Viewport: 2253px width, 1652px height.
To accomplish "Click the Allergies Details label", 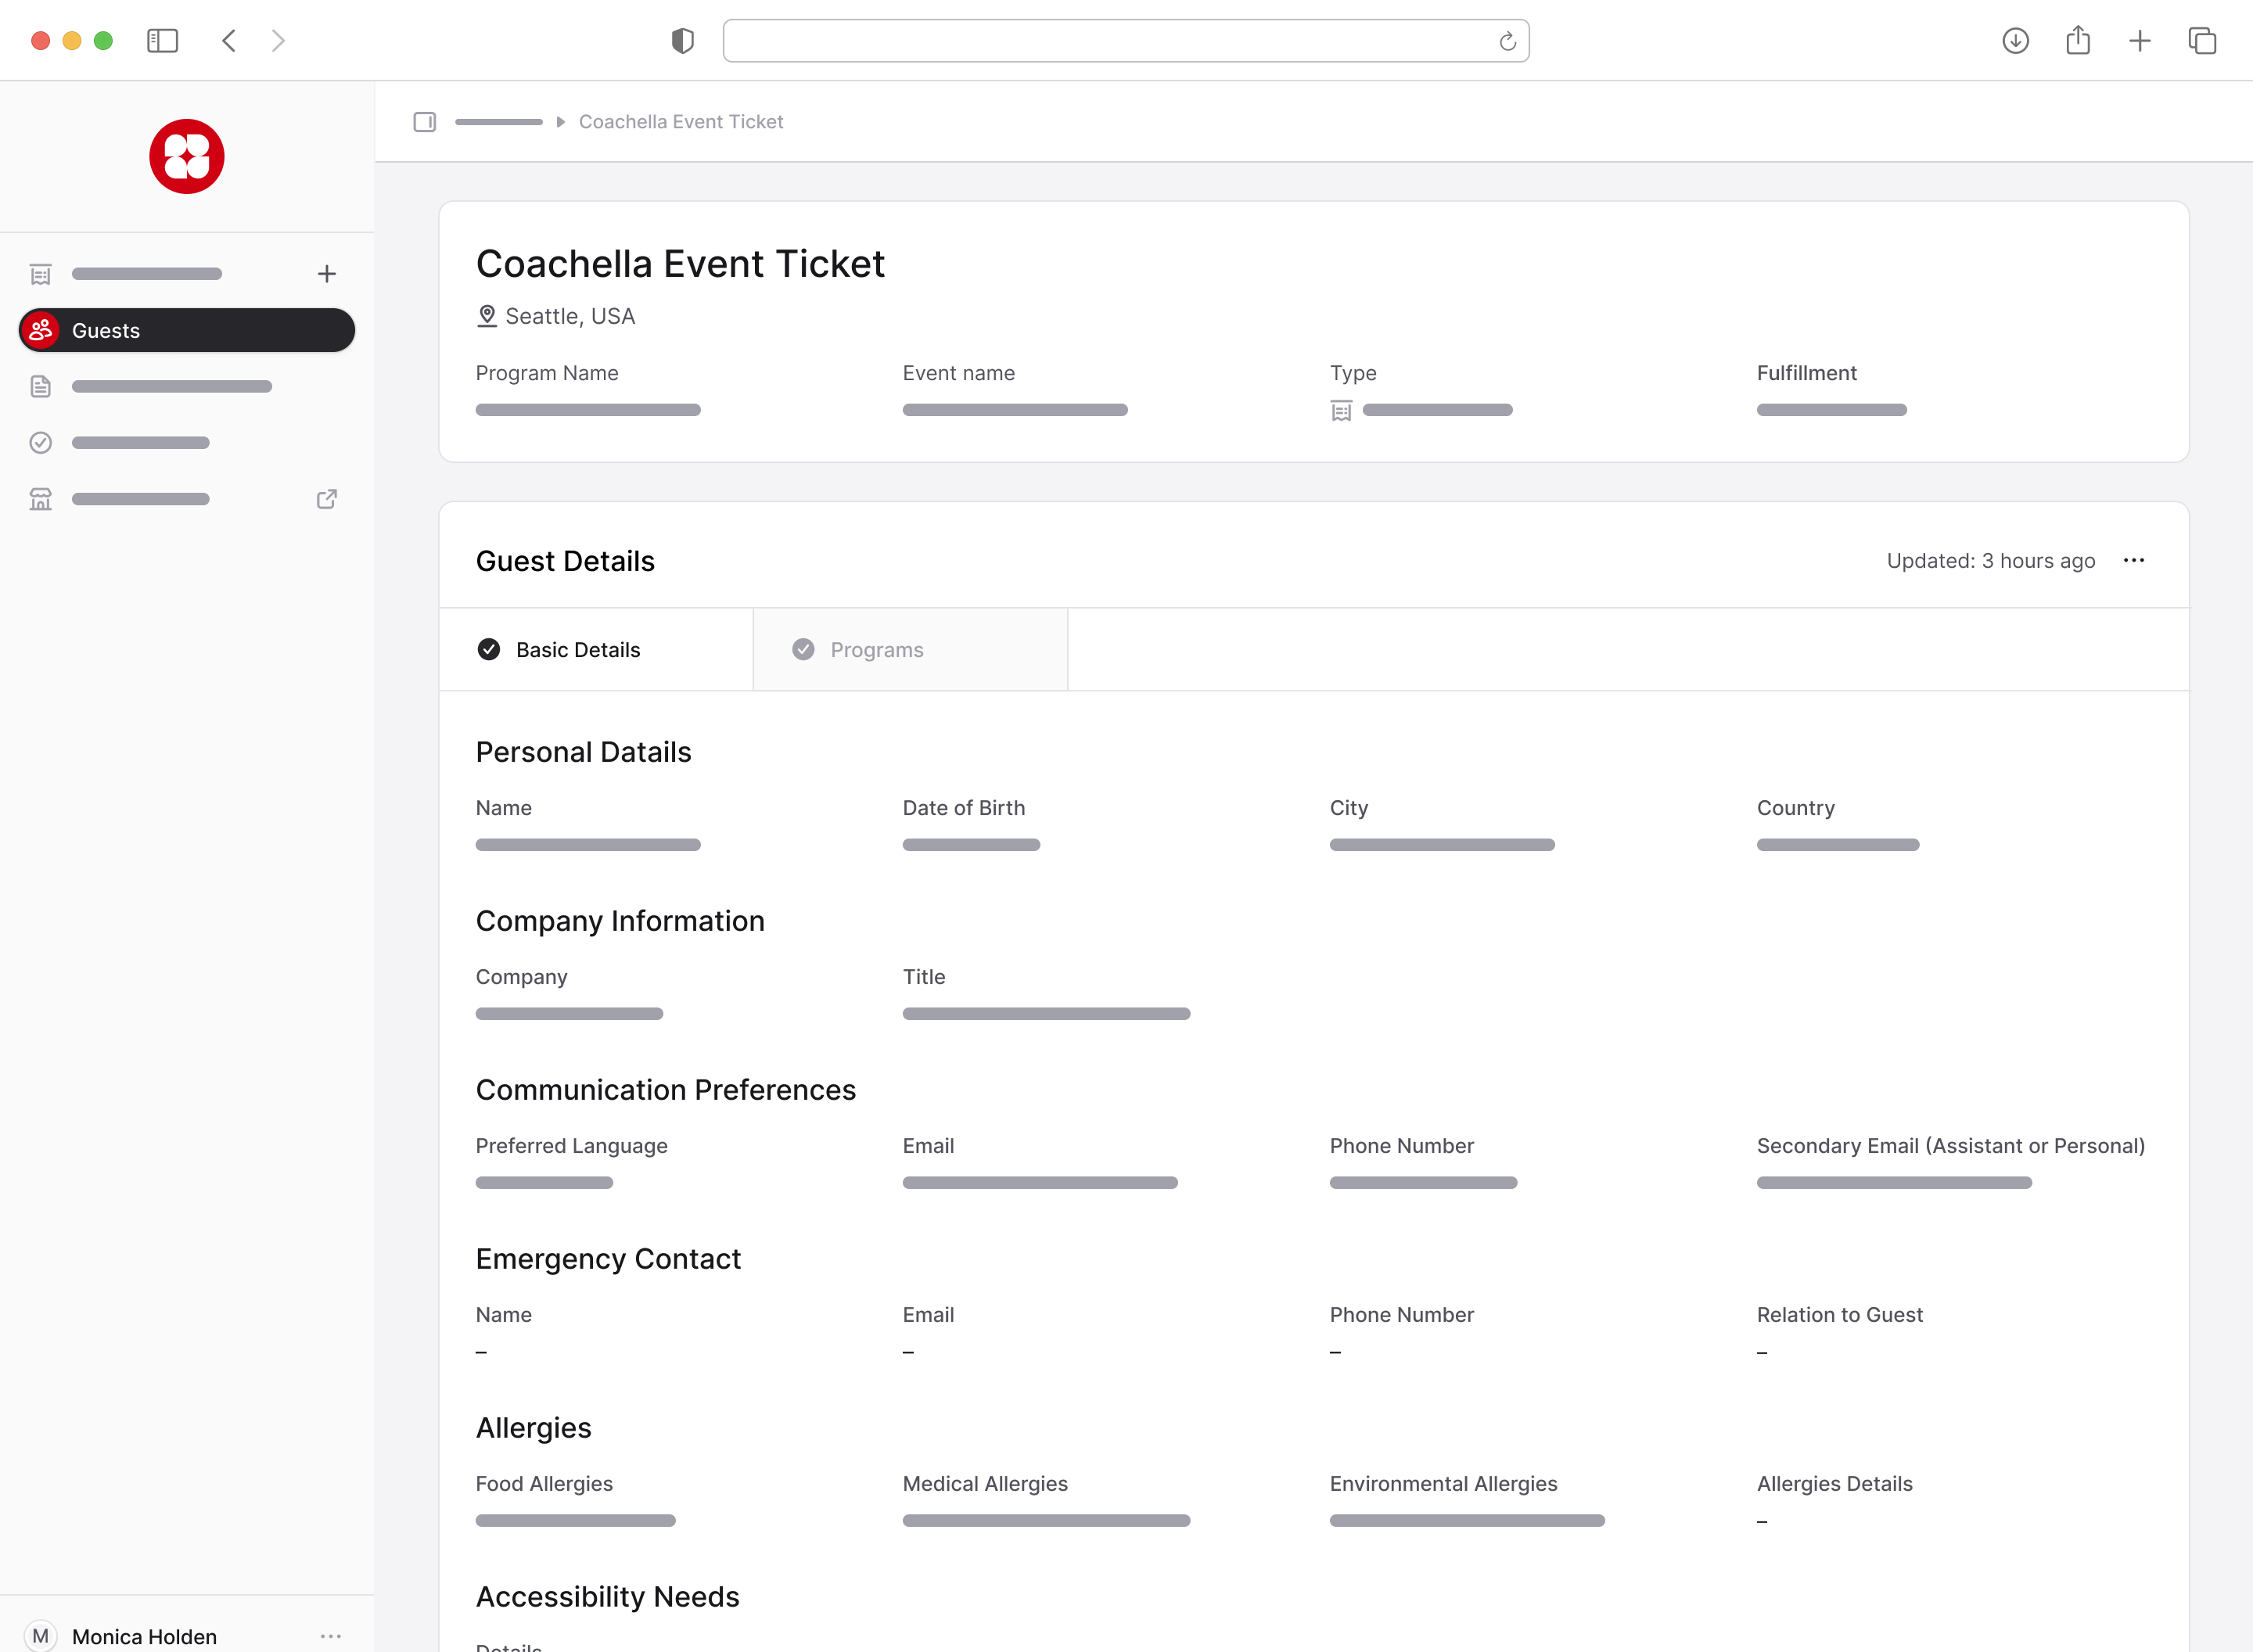I will click(1834, 1484).
